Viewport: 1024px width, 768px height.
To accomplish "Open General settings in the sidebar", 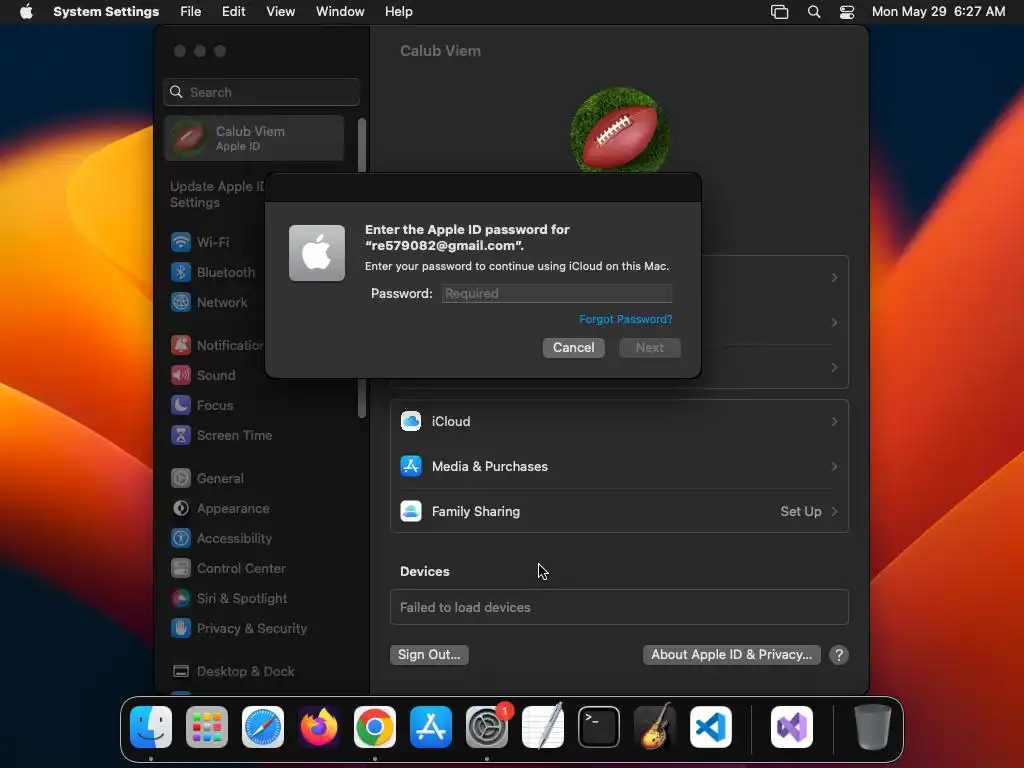I will point(207,479).
